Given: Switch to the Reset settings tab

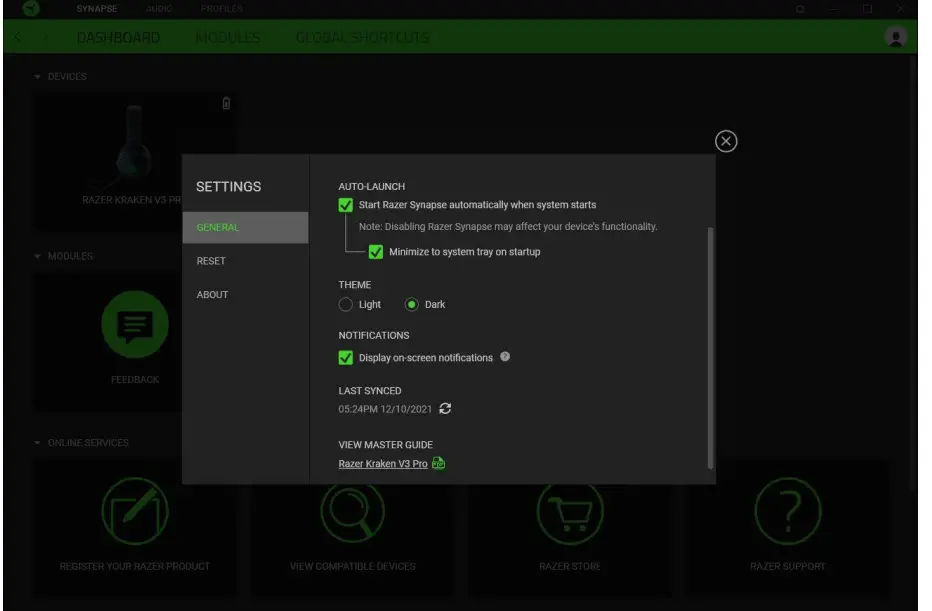Looking at the screenshot, I should 211,261.
